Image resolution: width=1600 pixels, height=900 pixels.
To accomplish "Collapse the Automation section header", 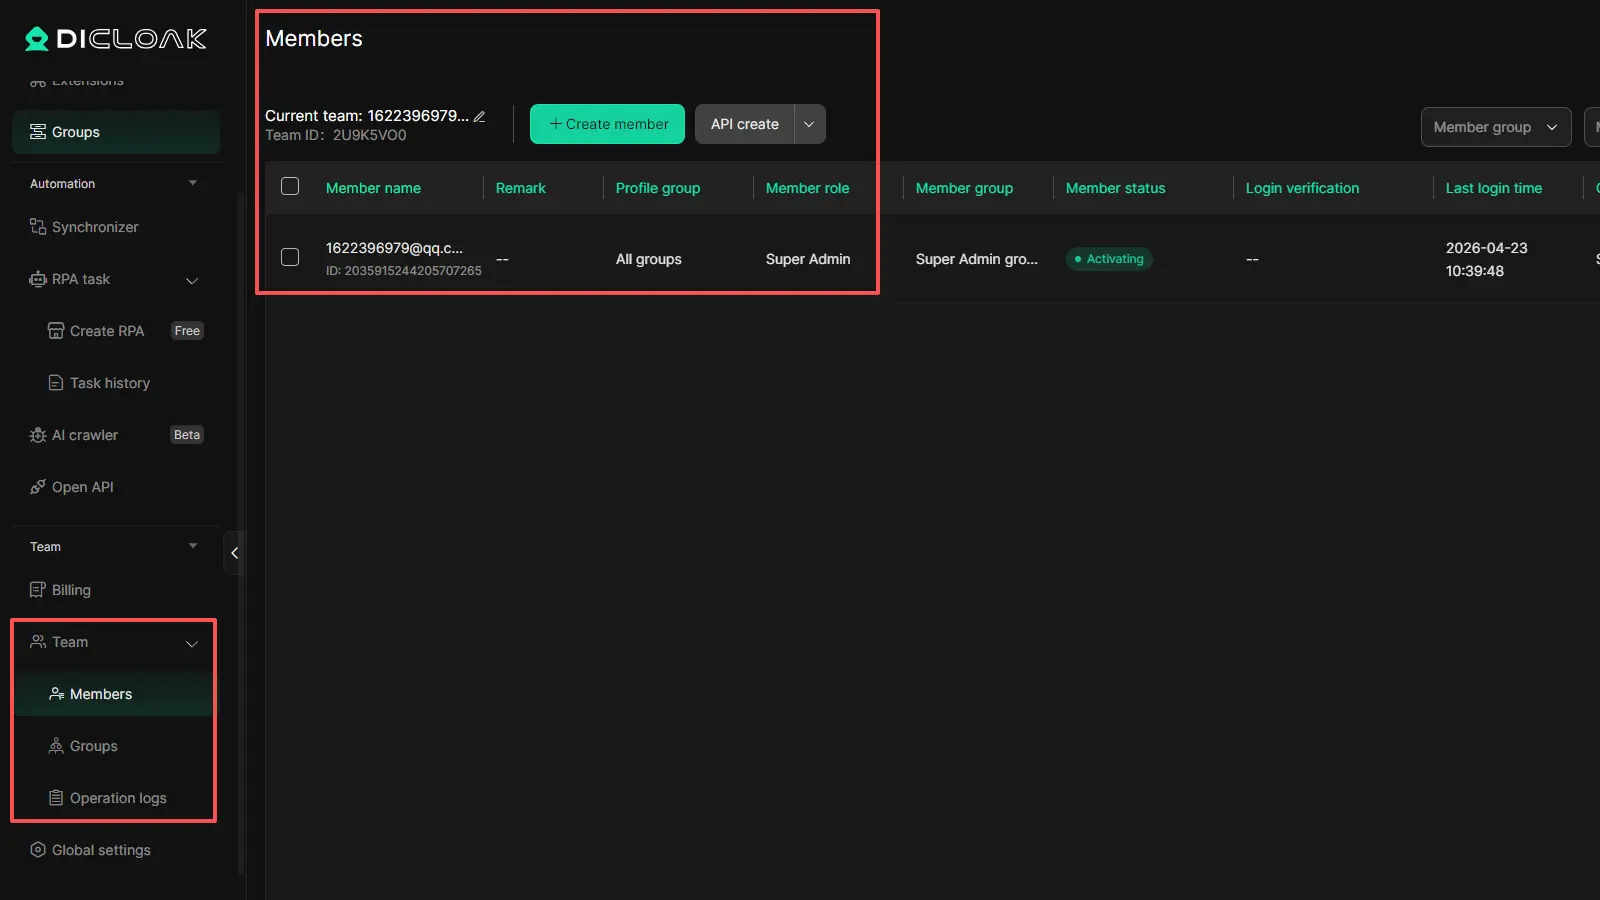I will click(x=192, y=184).
